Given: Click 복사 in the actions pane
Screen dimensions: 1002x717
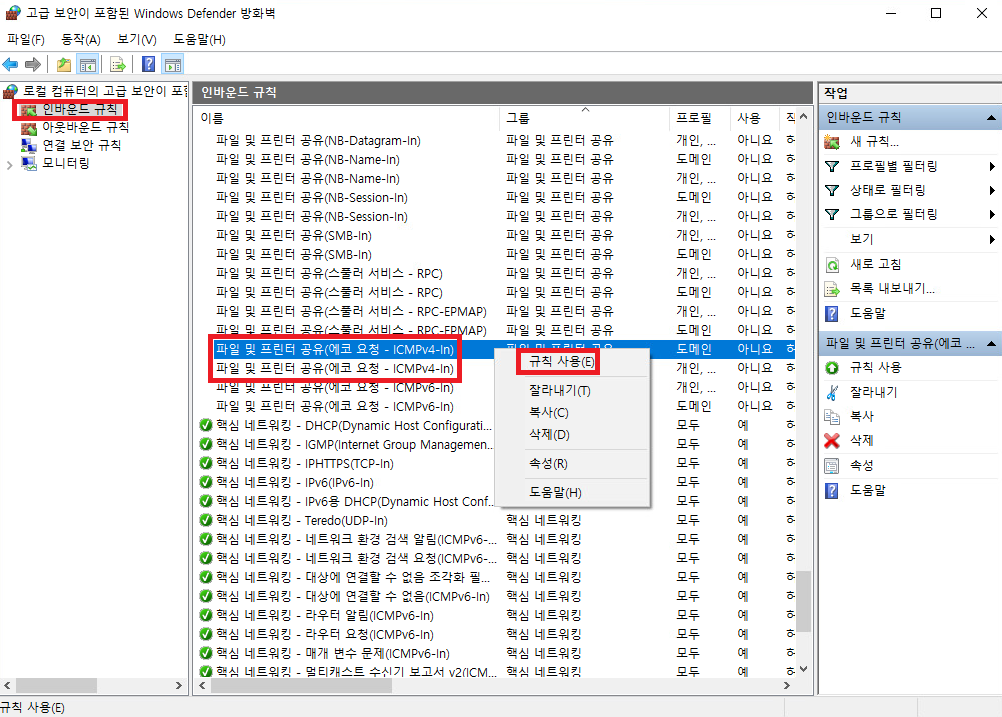Looking at the screenshot, I should point(861,417).
